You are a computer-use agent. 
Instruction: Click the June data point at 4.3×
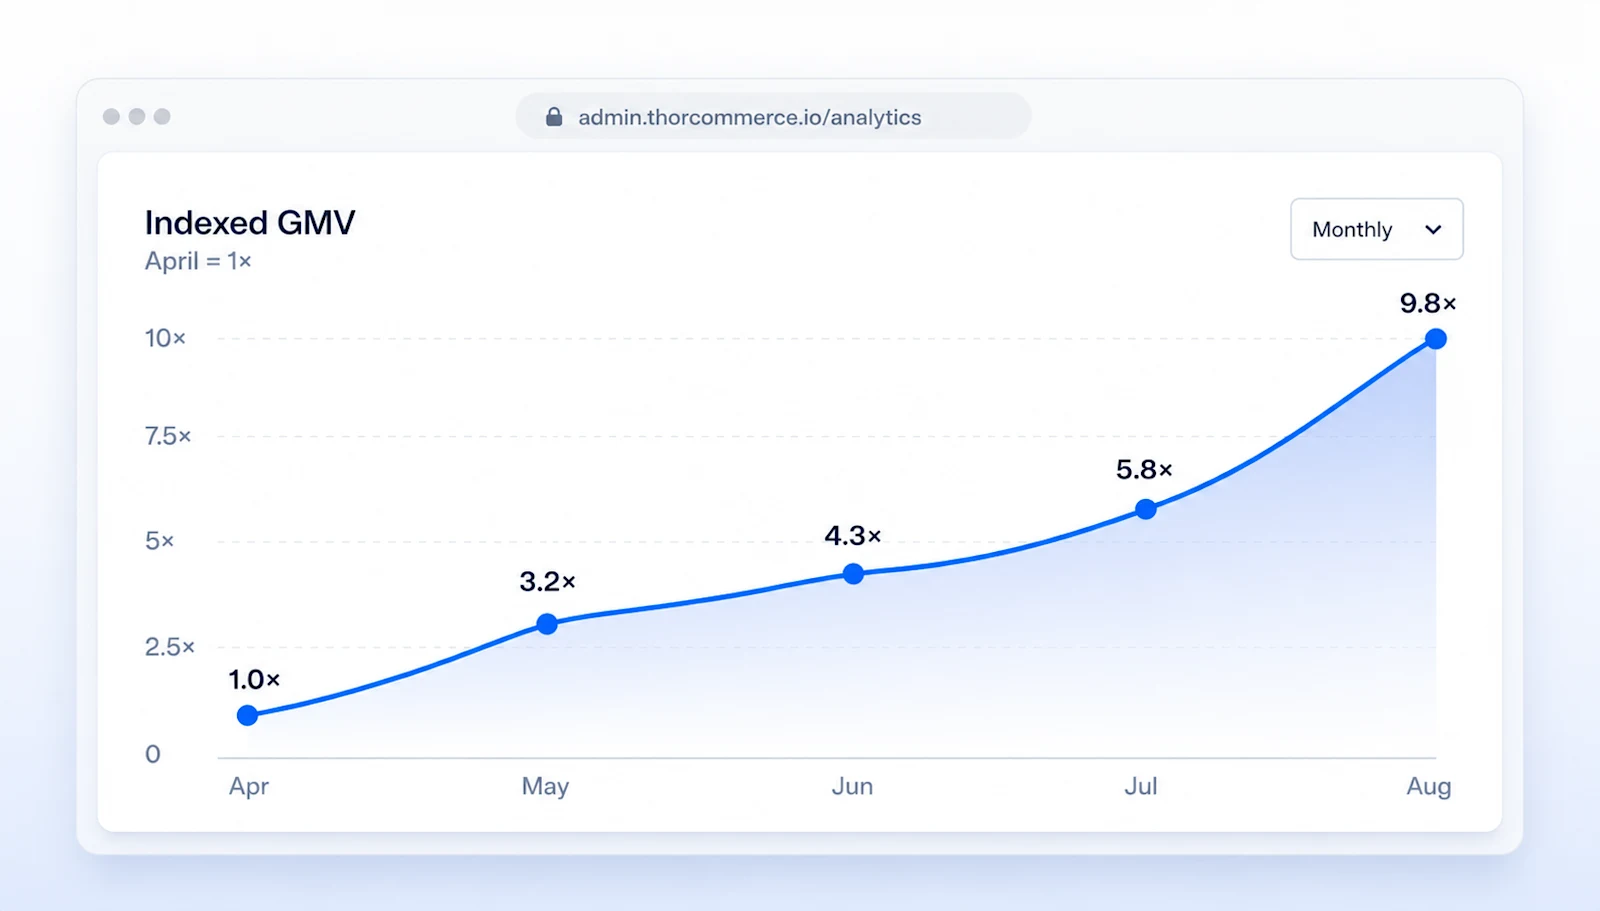853,574
